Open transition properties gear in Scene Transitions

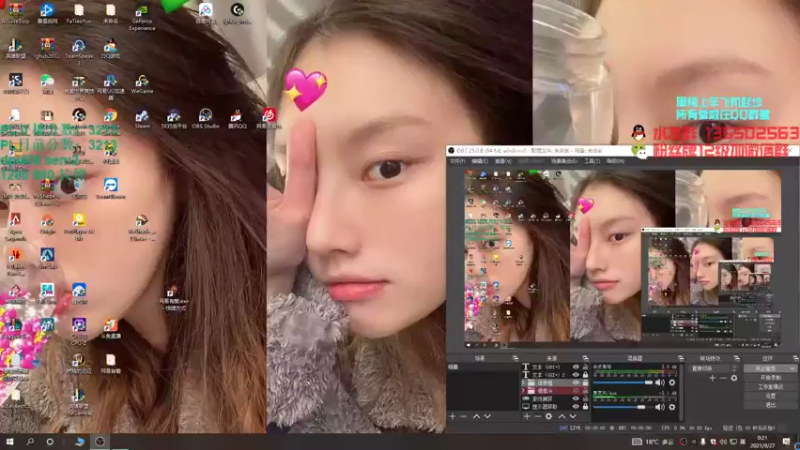pyautogui.click(x=734, y=378)
